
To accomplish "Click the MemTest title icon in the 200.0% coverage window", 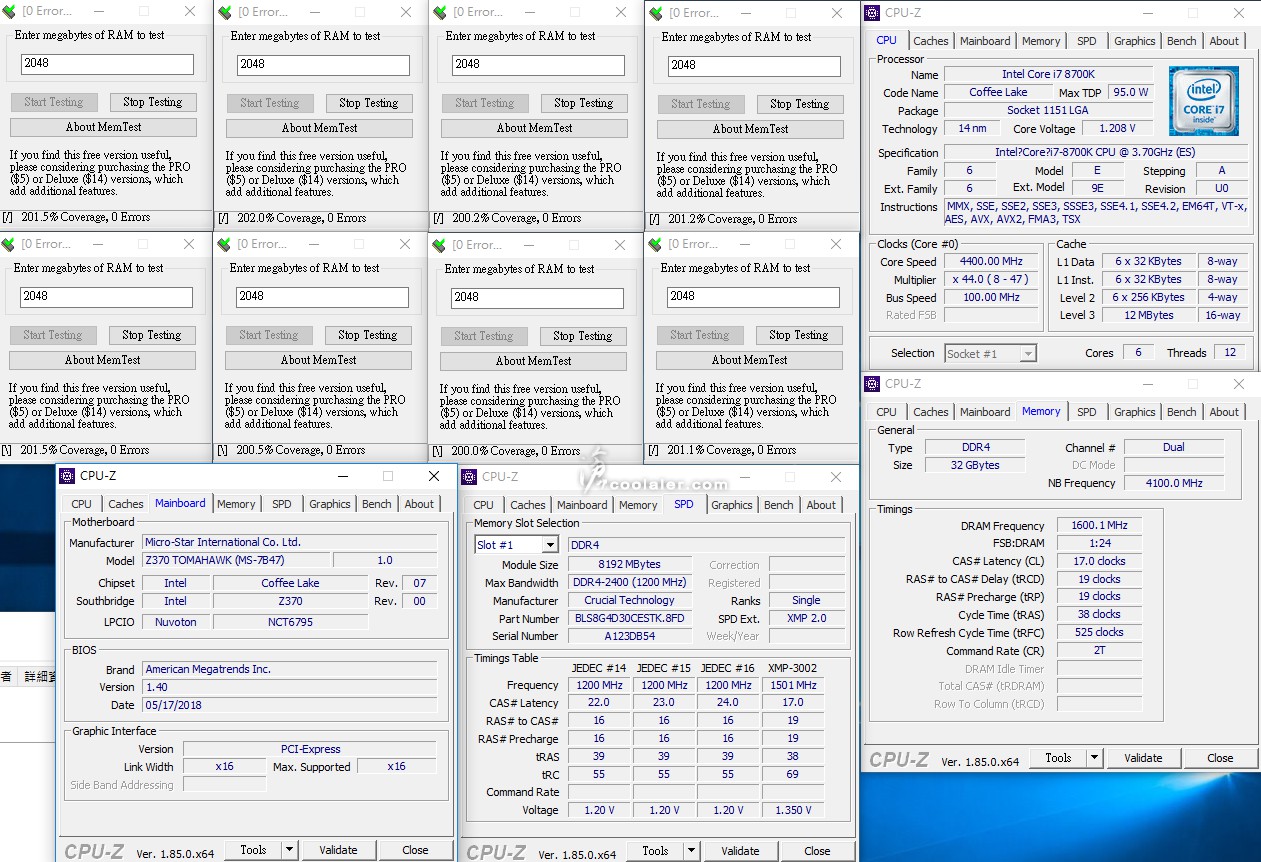I will [x=440, y=246].
